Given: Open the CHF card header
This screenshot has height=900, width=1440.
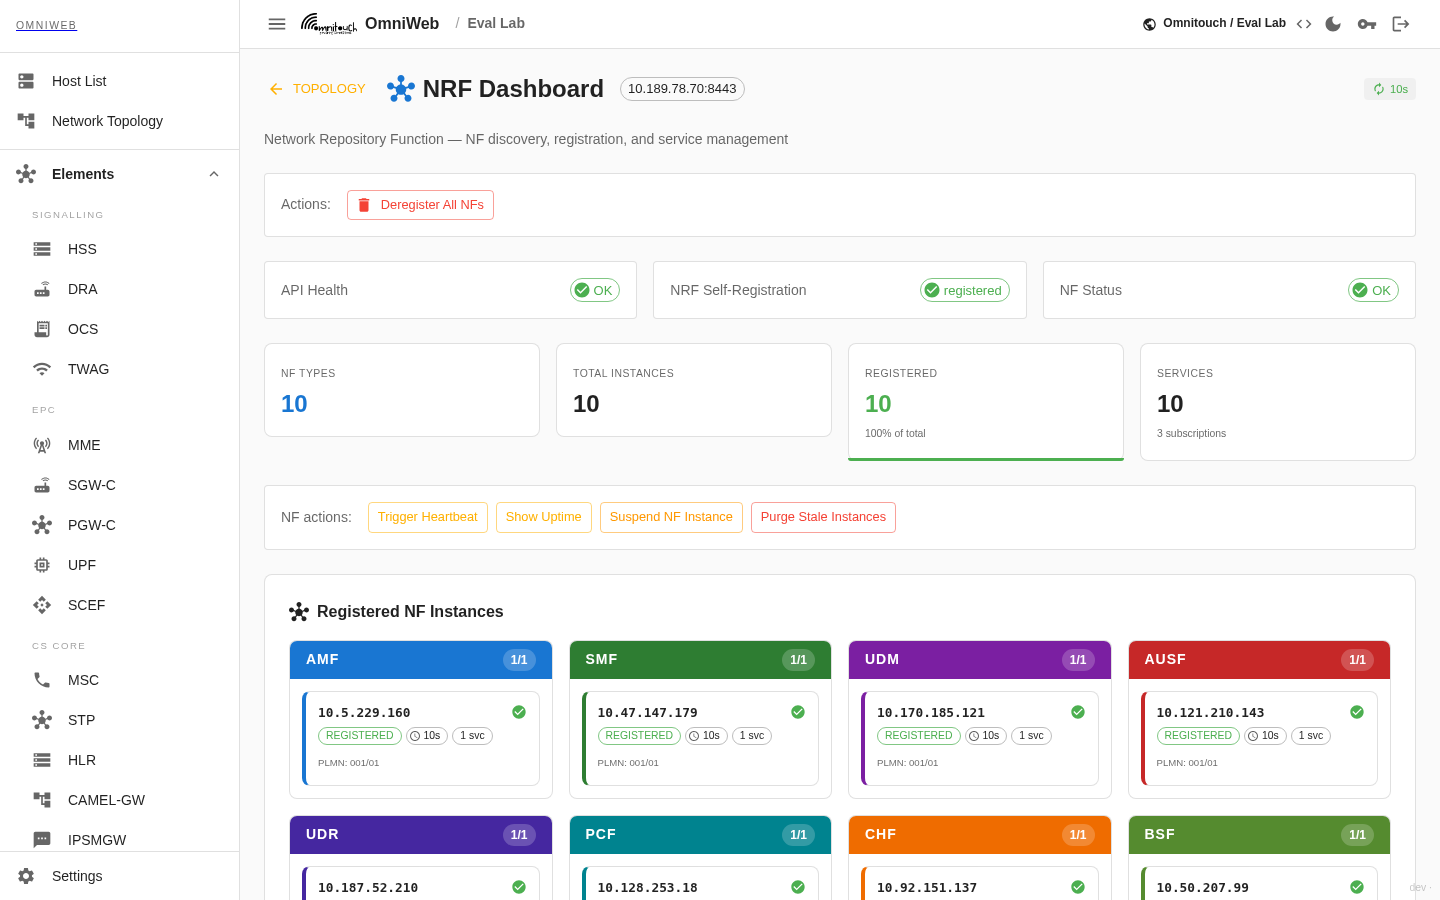Looking at the screenshot, I should click(980, 835).
